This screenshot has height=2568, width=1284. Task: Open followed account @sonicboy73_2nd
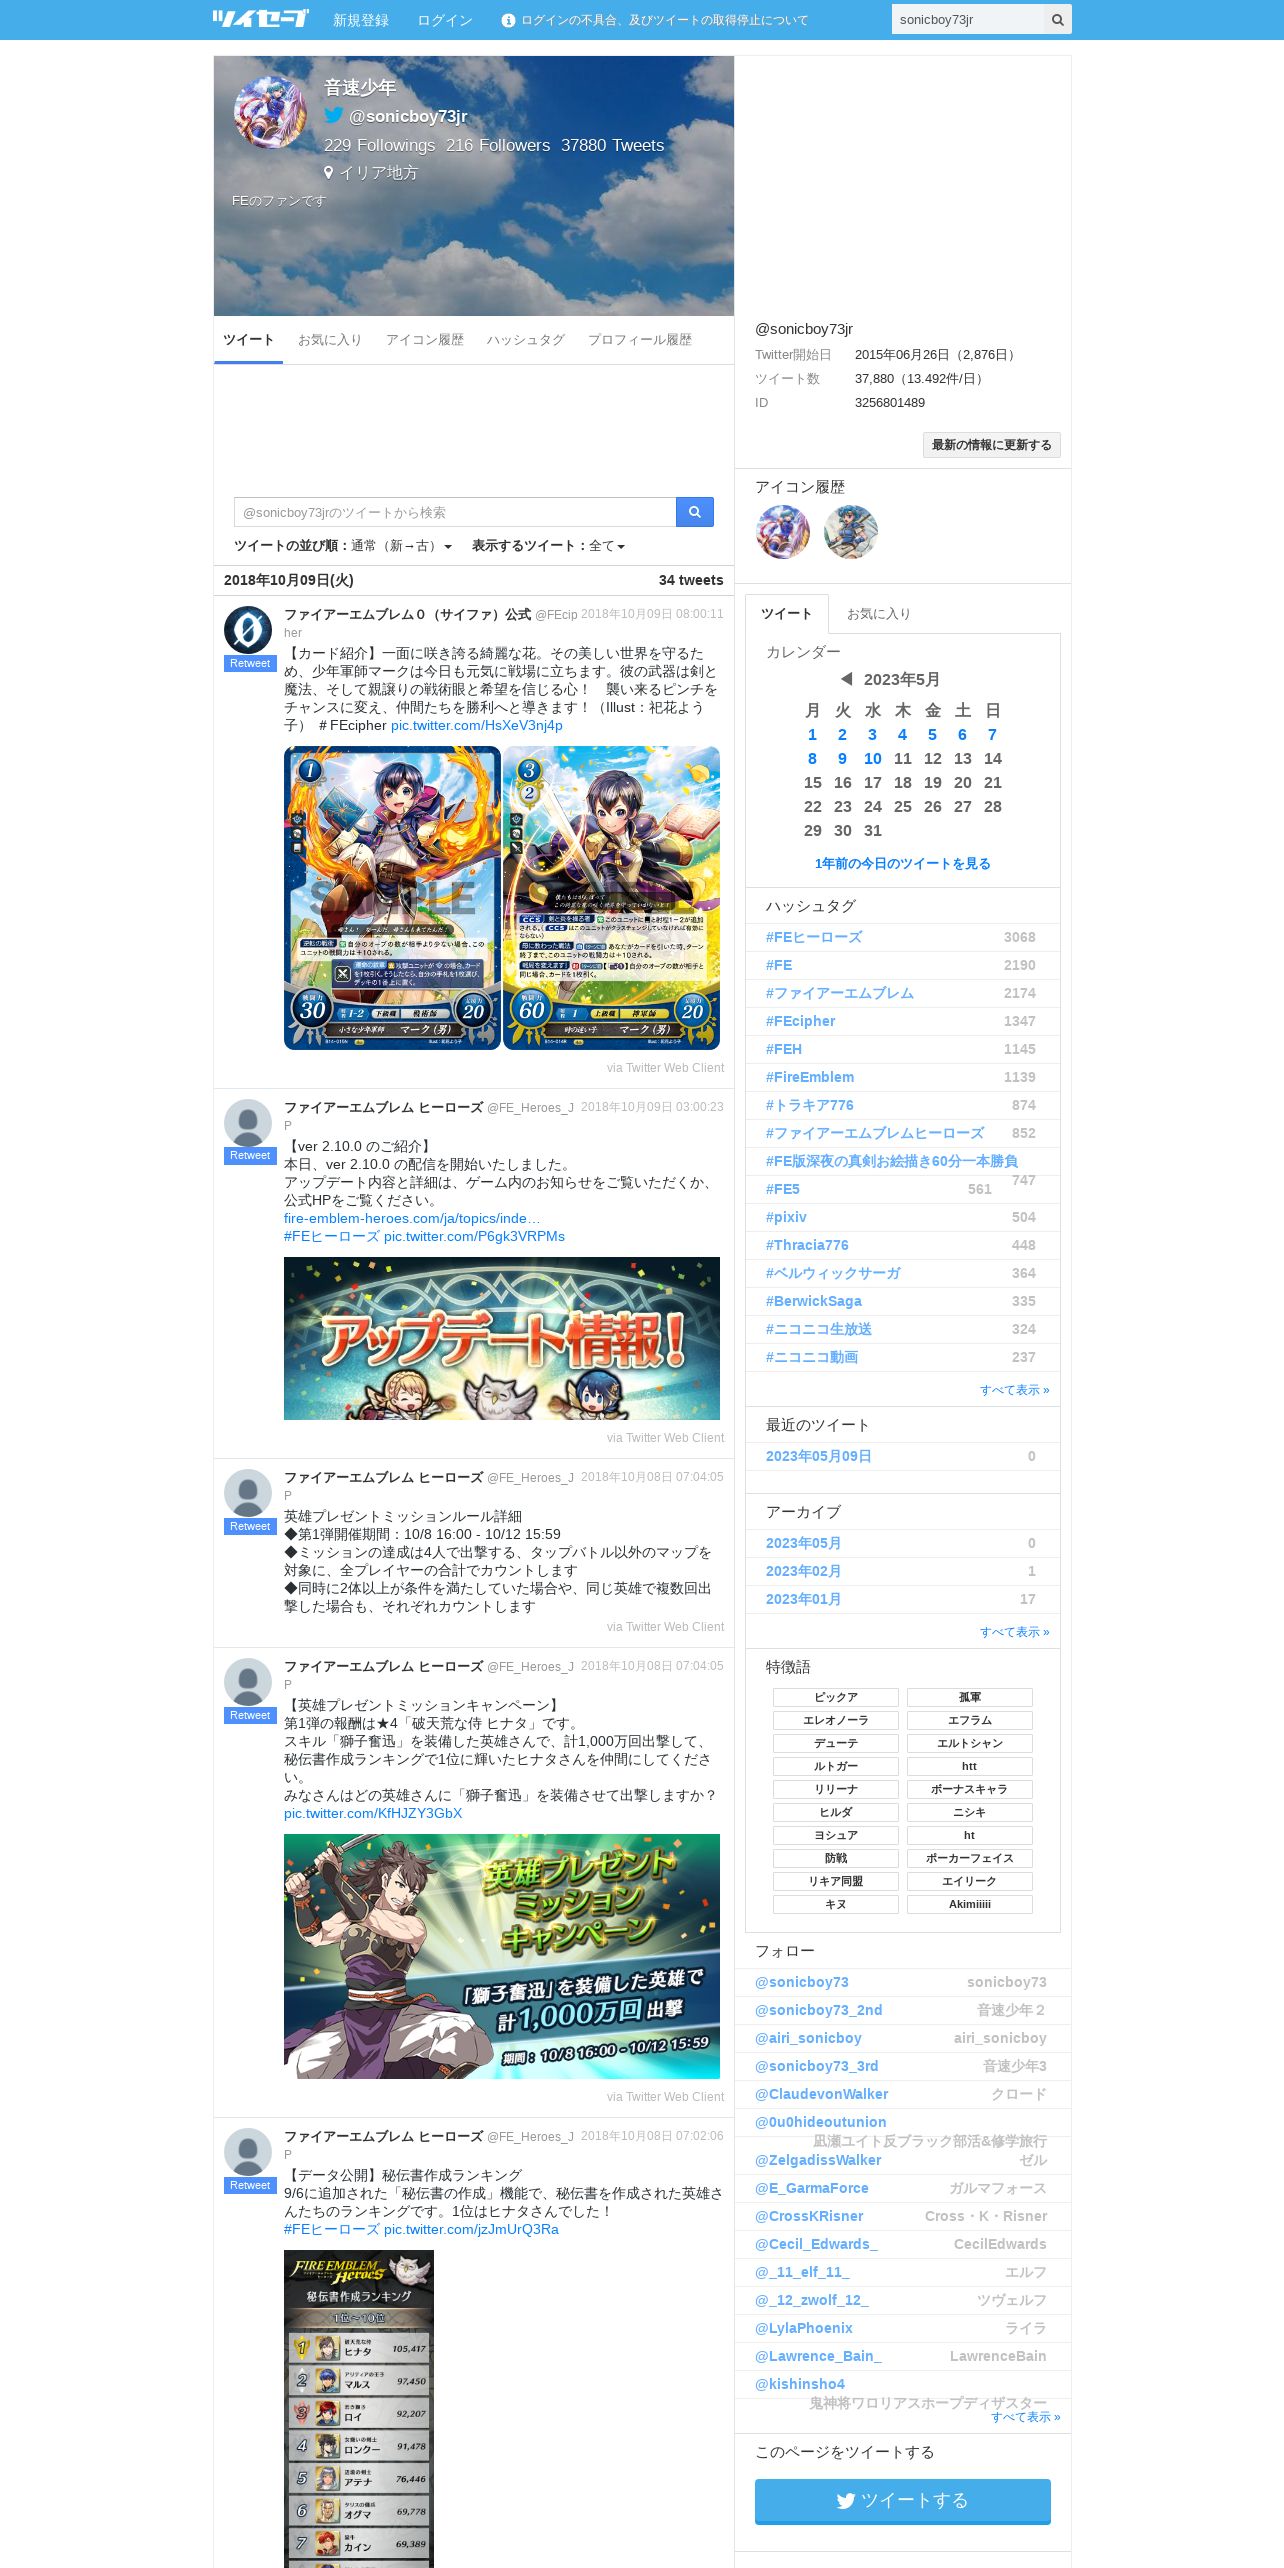(819, 2010)
